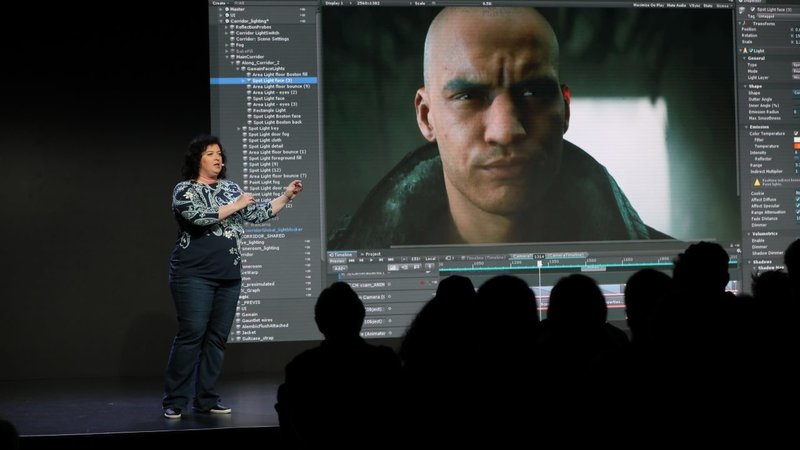Click the Light component bulb icon
Image resolution: width=800 pixels, height=450 pixels.
point(745,51)
